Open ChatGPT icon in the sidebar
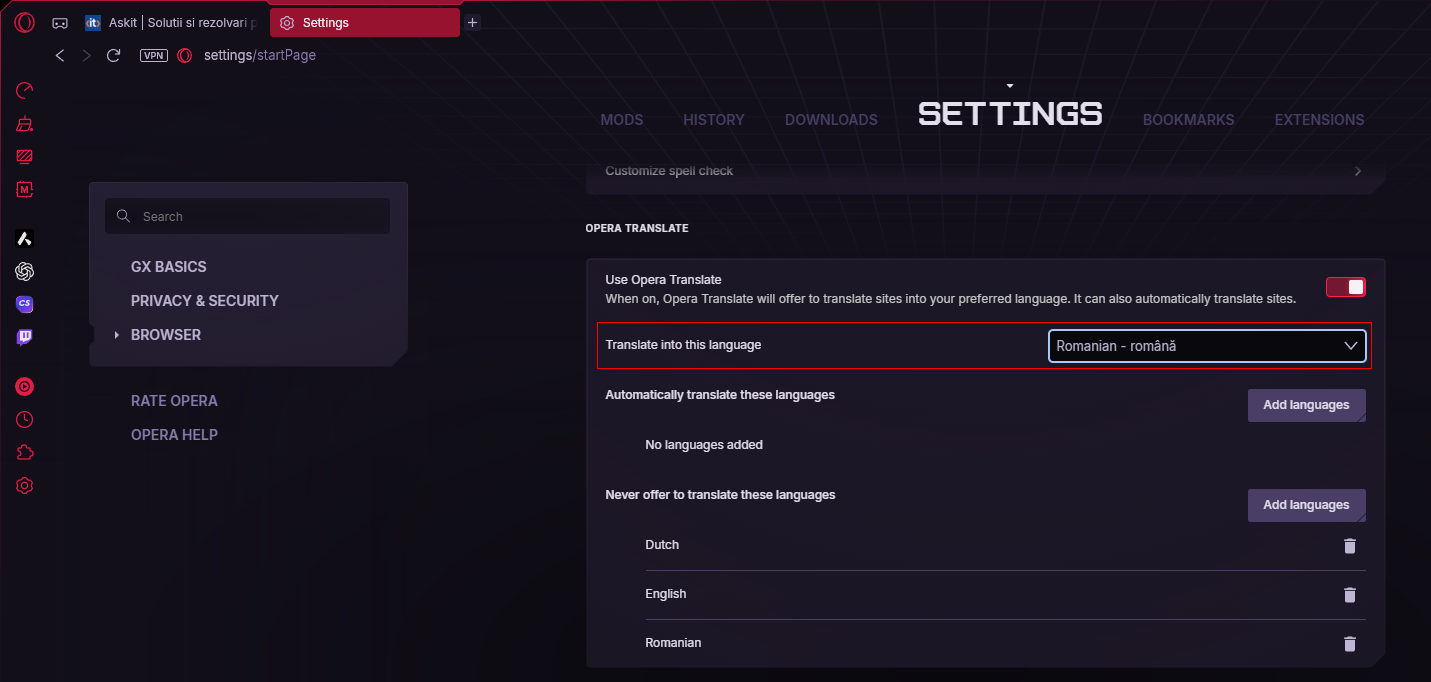Viewport: 1431px width, 682px height. pyautogui.click(x=25, y=271)
